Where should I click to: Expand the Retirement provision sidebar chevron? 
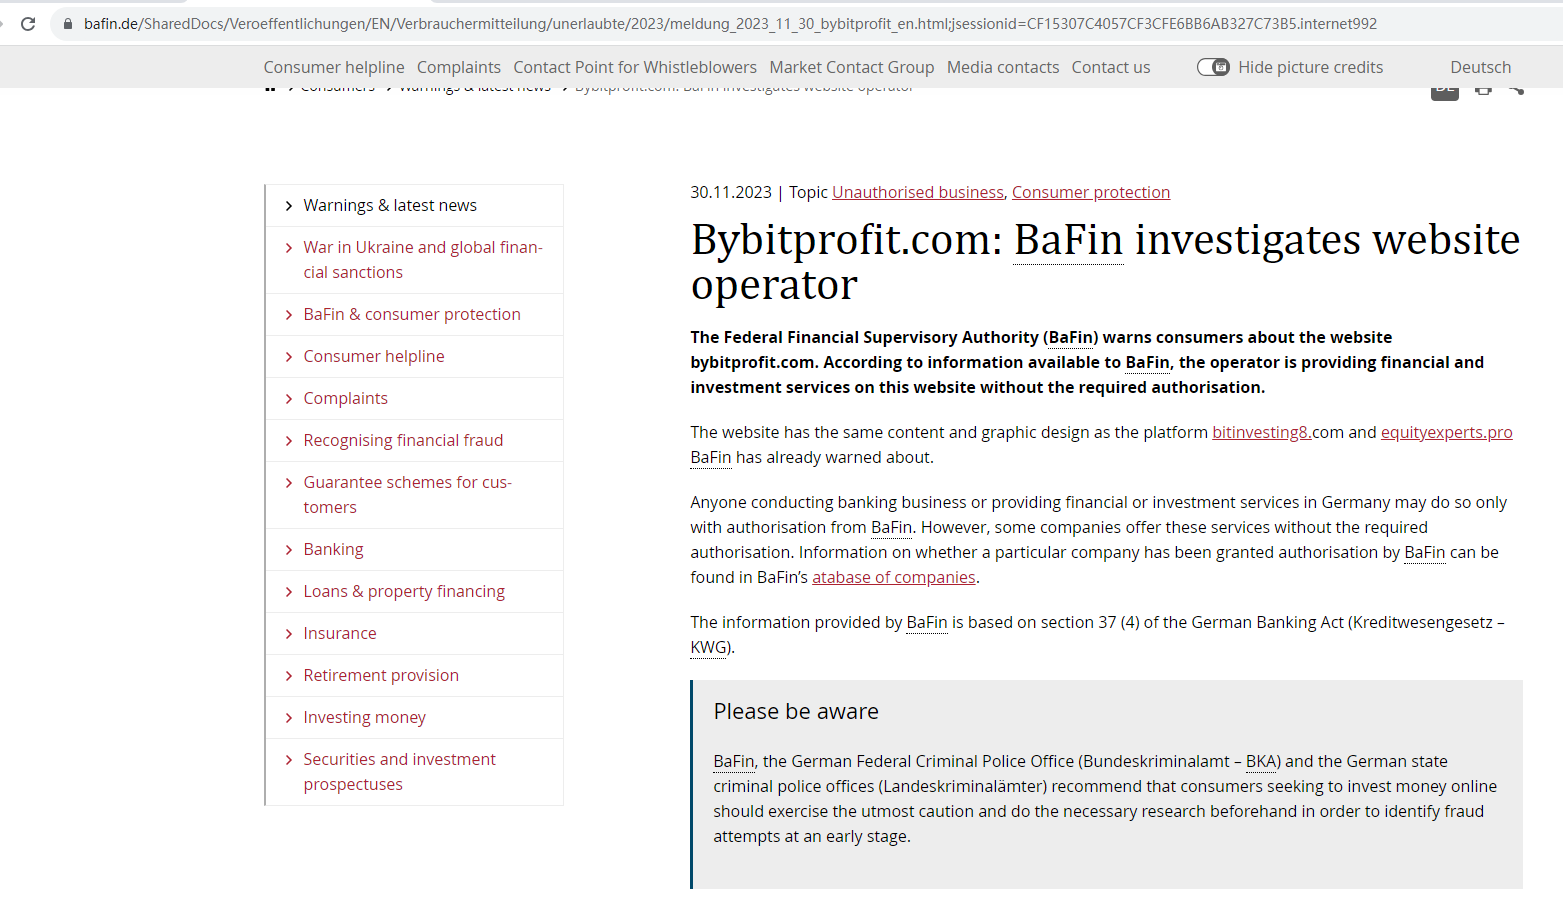click(289, 676)
